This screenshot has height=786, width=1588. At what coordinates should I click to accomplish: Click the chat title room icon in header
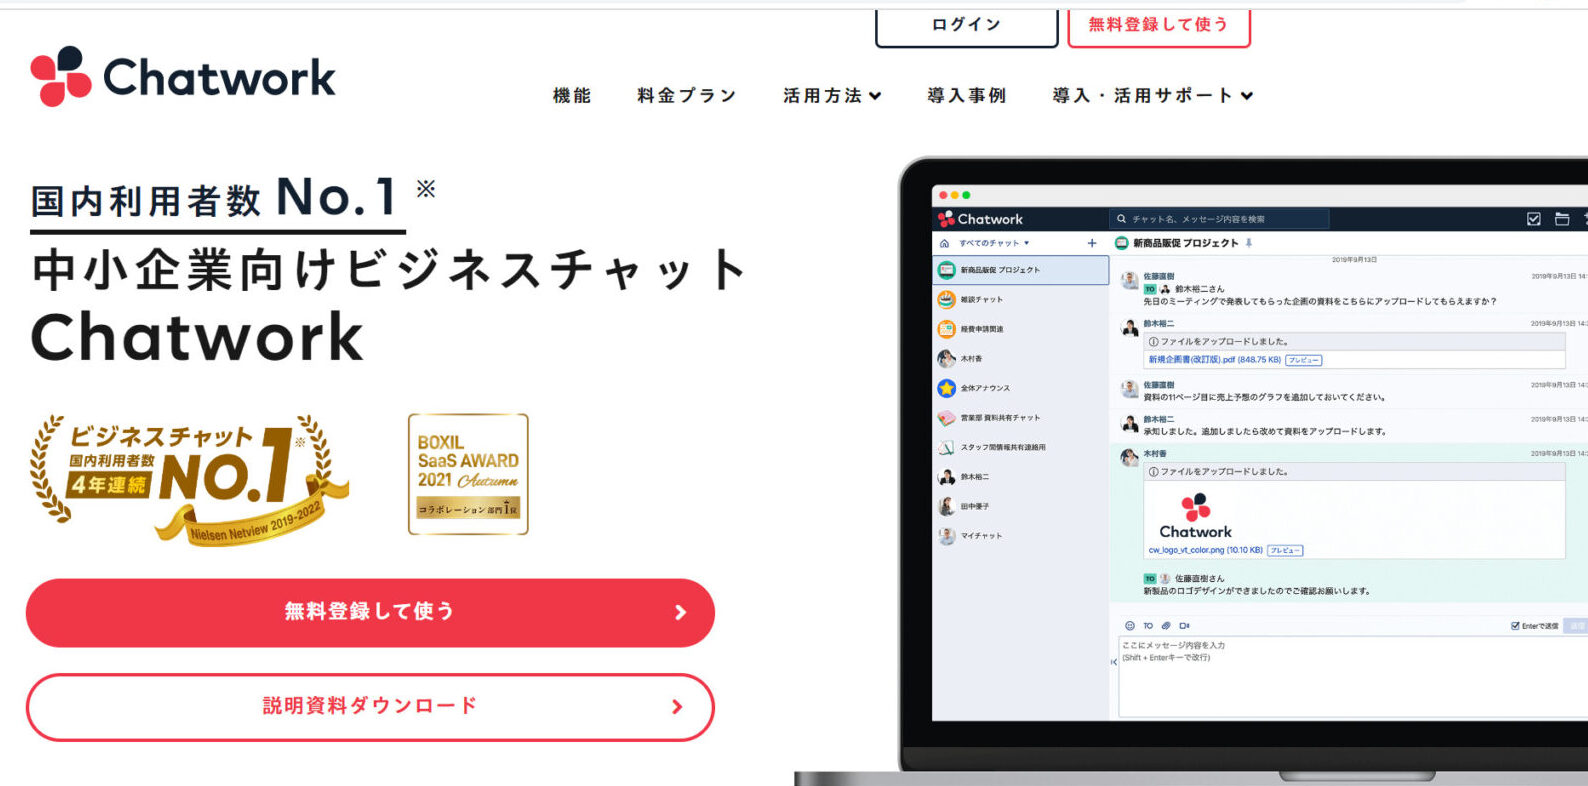[1122, 243]
